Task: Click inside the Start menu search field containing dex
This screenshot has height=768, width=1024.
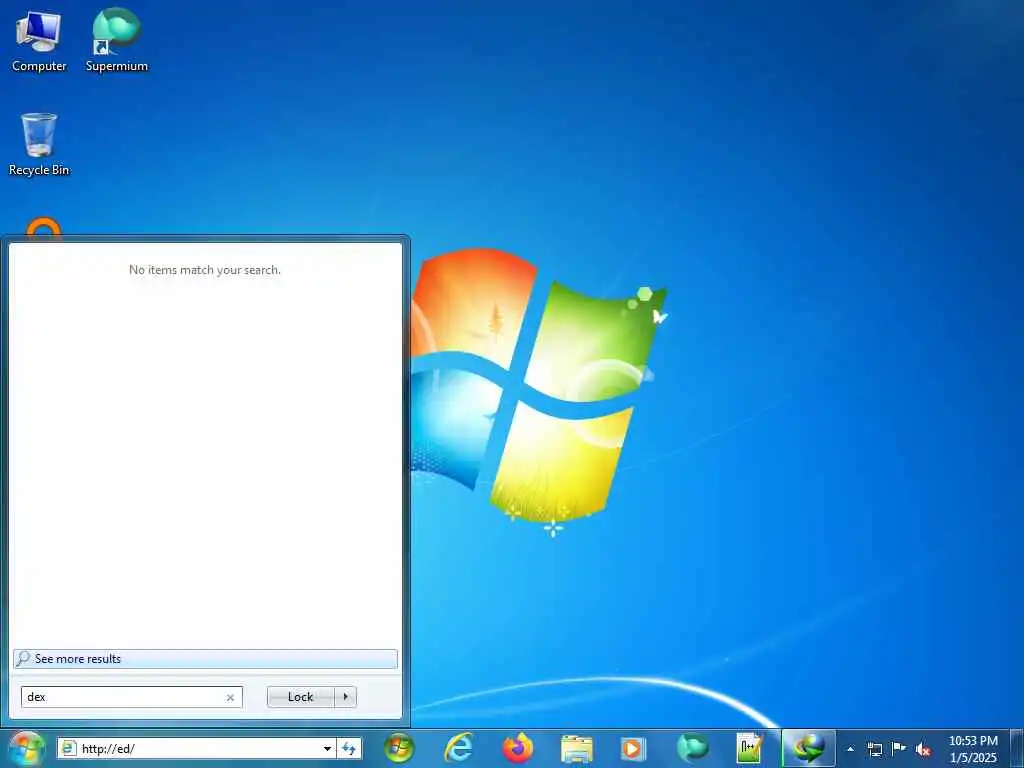Action: [x=131, y=697]
